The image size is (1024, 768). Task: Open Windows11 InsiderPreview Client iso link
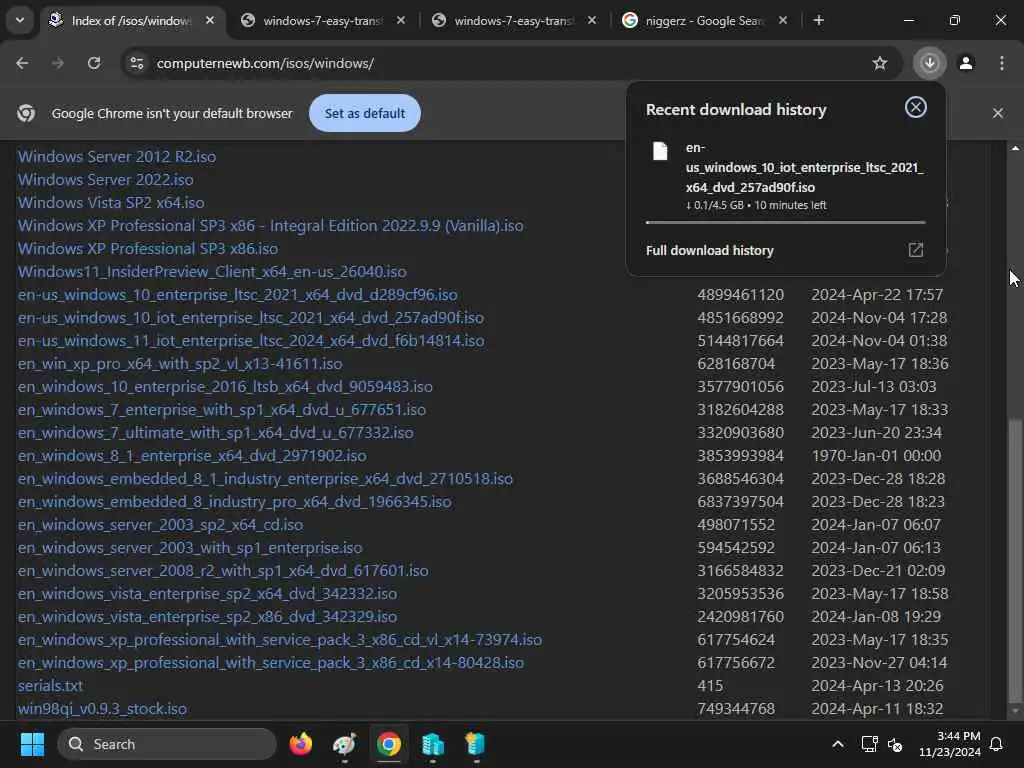point(212,271)
